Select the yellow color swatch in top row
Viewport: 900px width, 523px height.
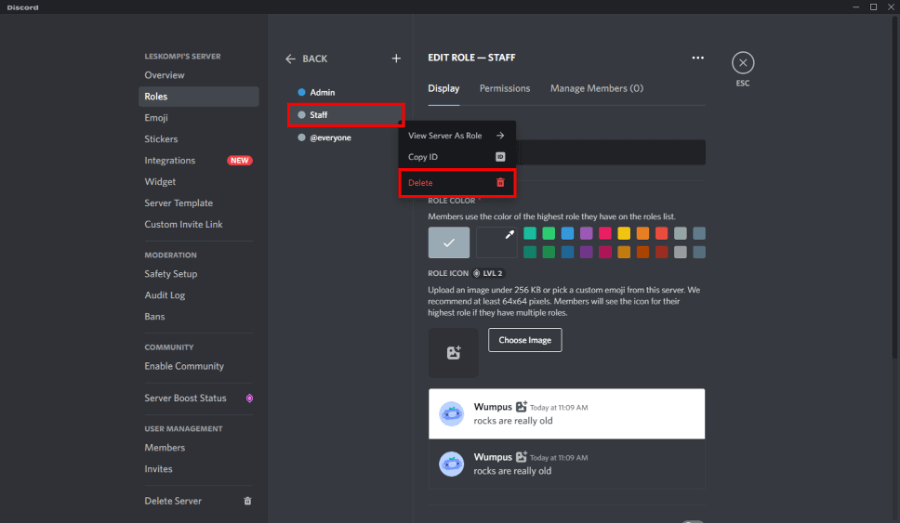pos(624,233)
